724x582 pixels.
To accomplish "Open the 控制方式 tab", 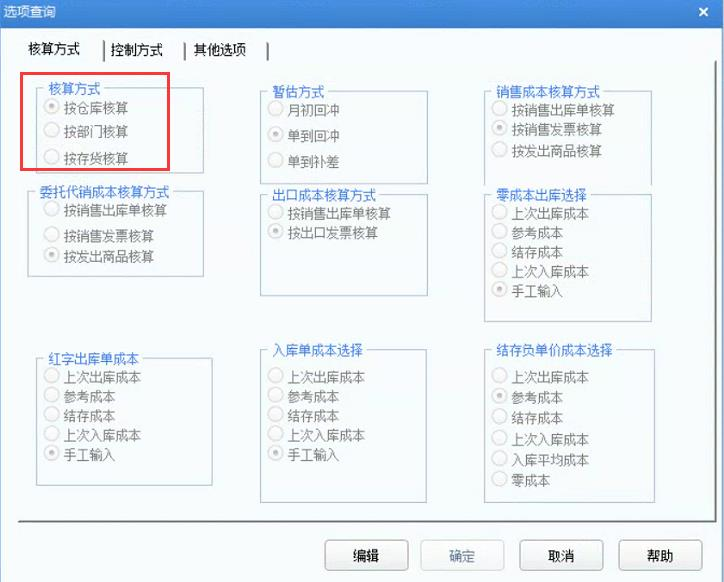I will [x=137, y=50].
